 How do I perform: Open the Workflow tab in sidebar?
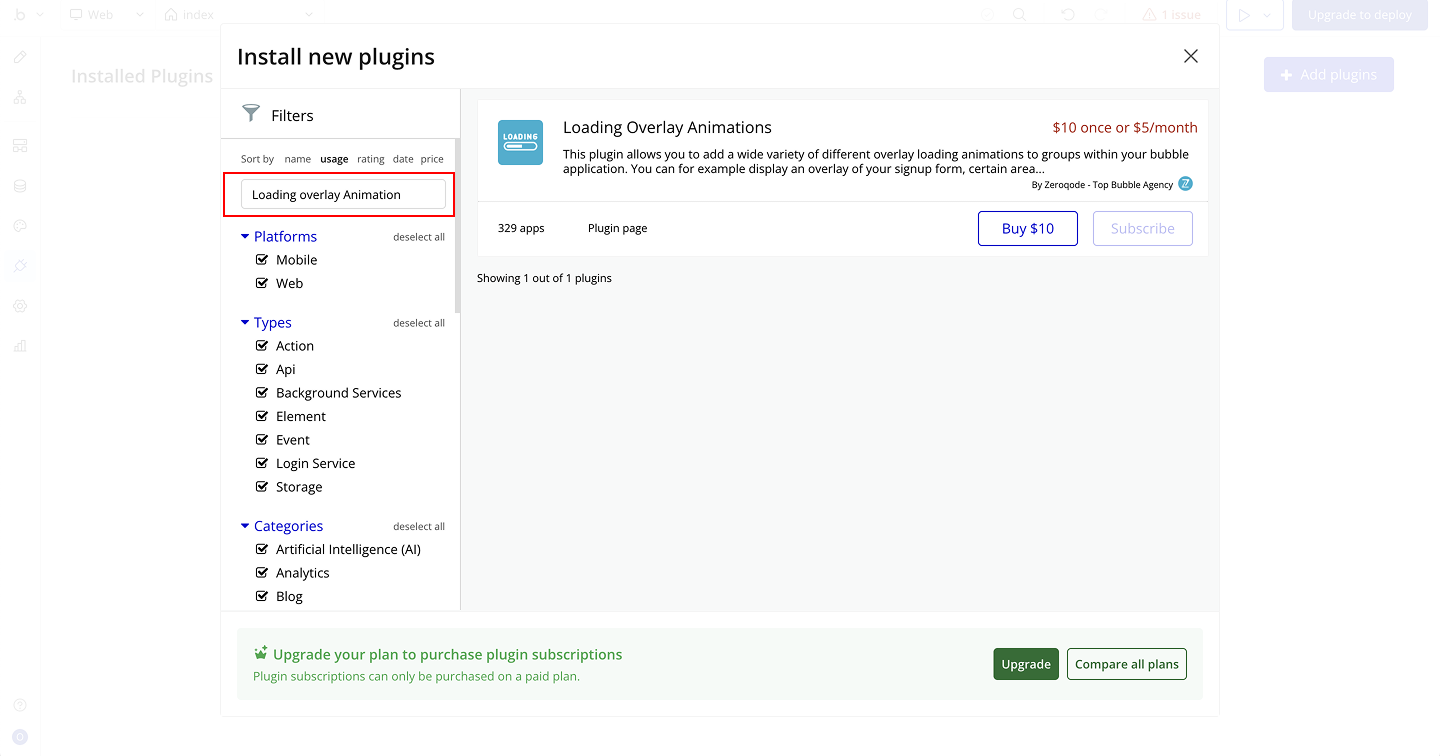click(x=20, y=97)
